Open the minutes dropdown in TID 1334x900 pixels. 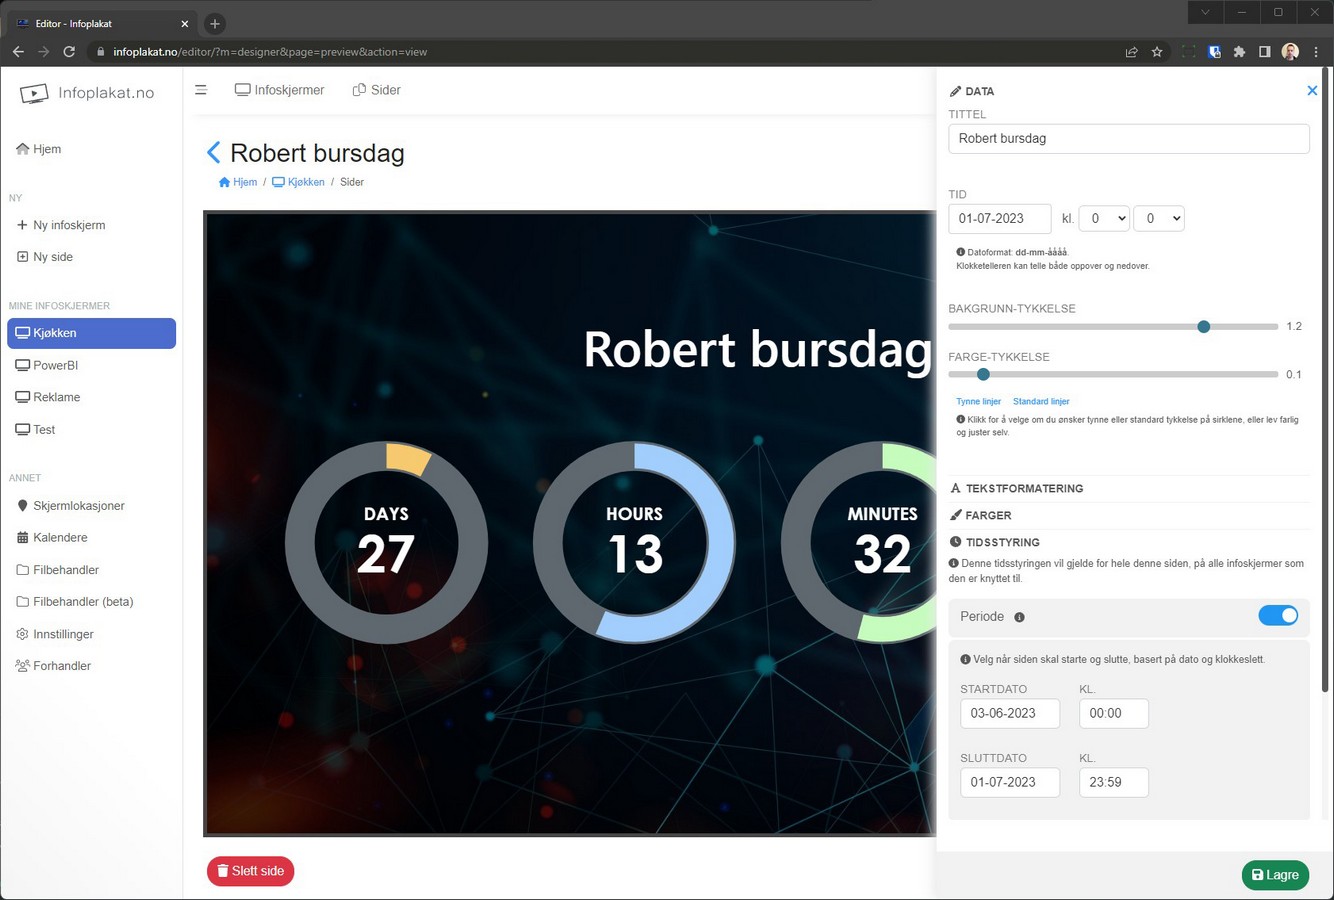(1159, 218)
